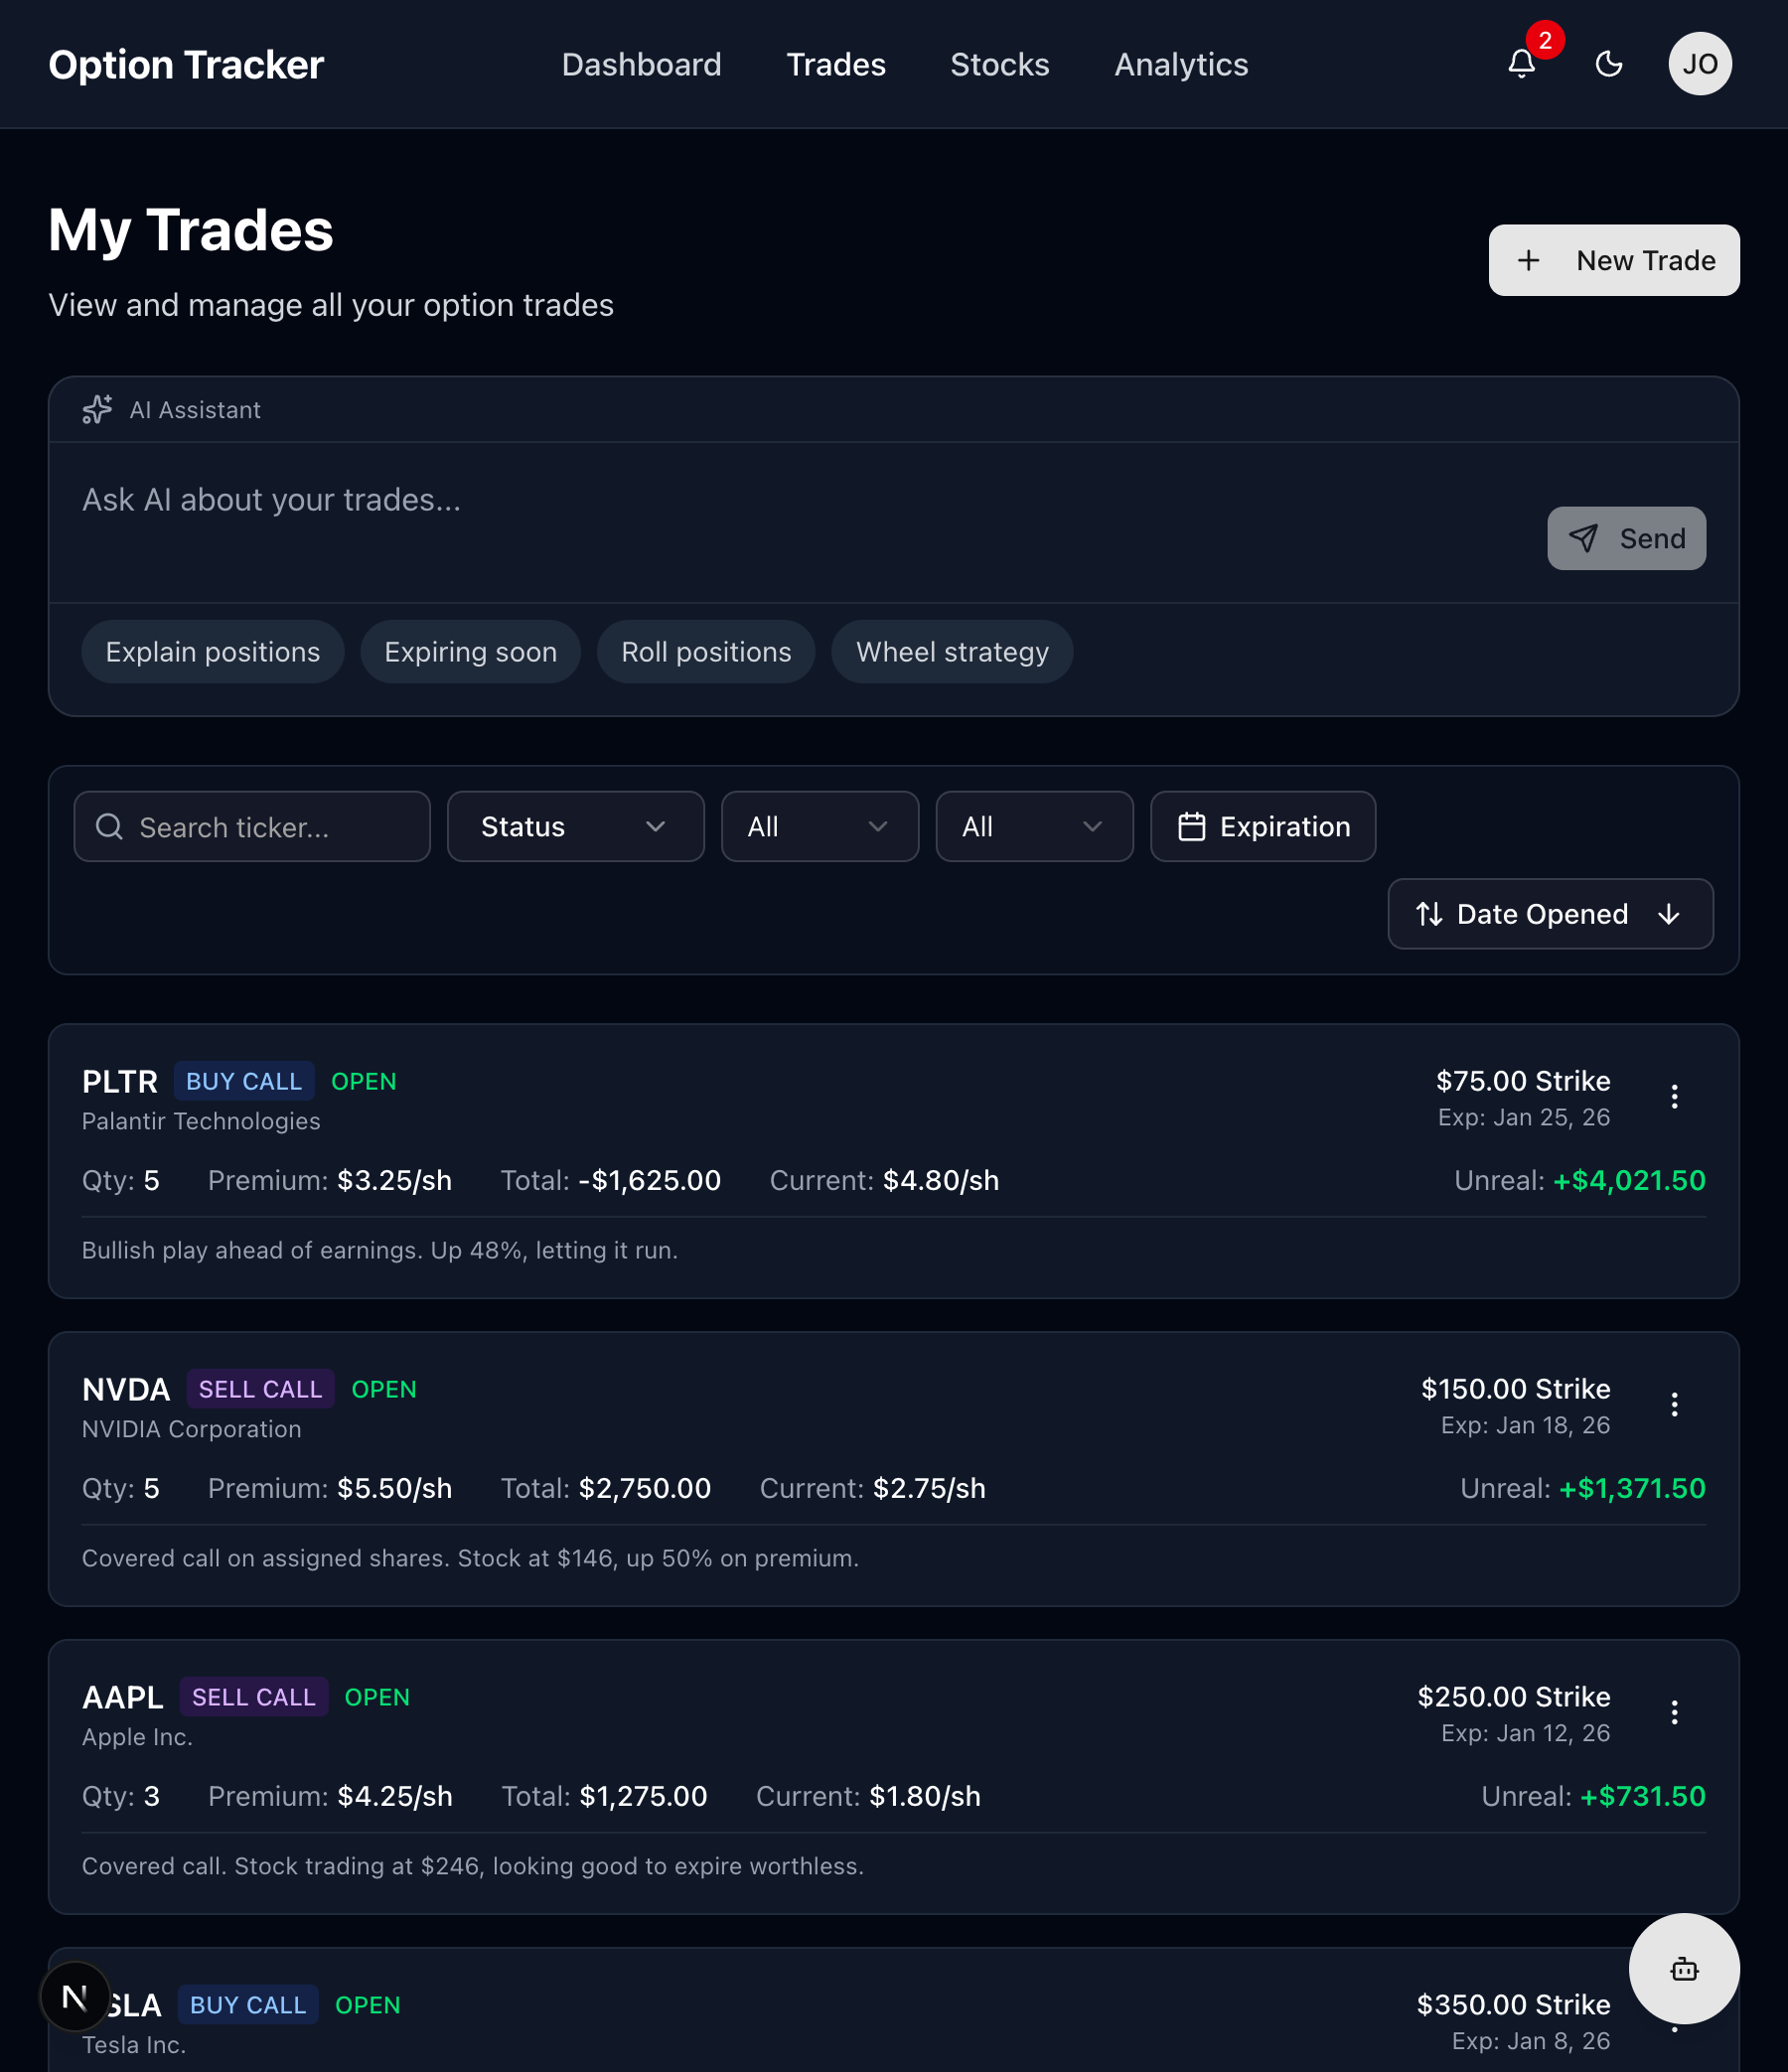Go to the Dashboard nav item

click(x=641, y=65)
